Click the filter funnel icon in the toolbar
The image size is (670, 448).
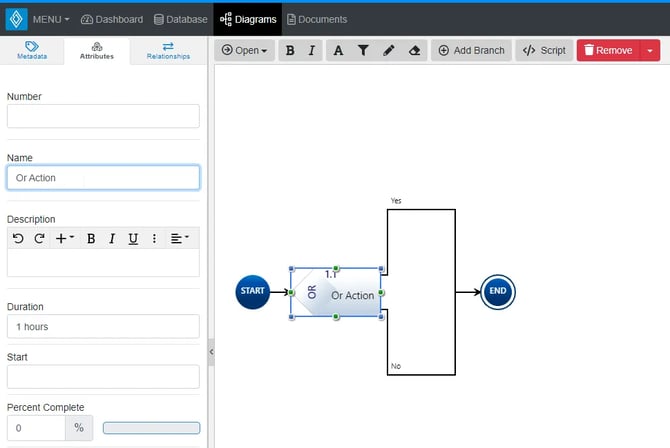pyautogui.click(x=363, y=50)
